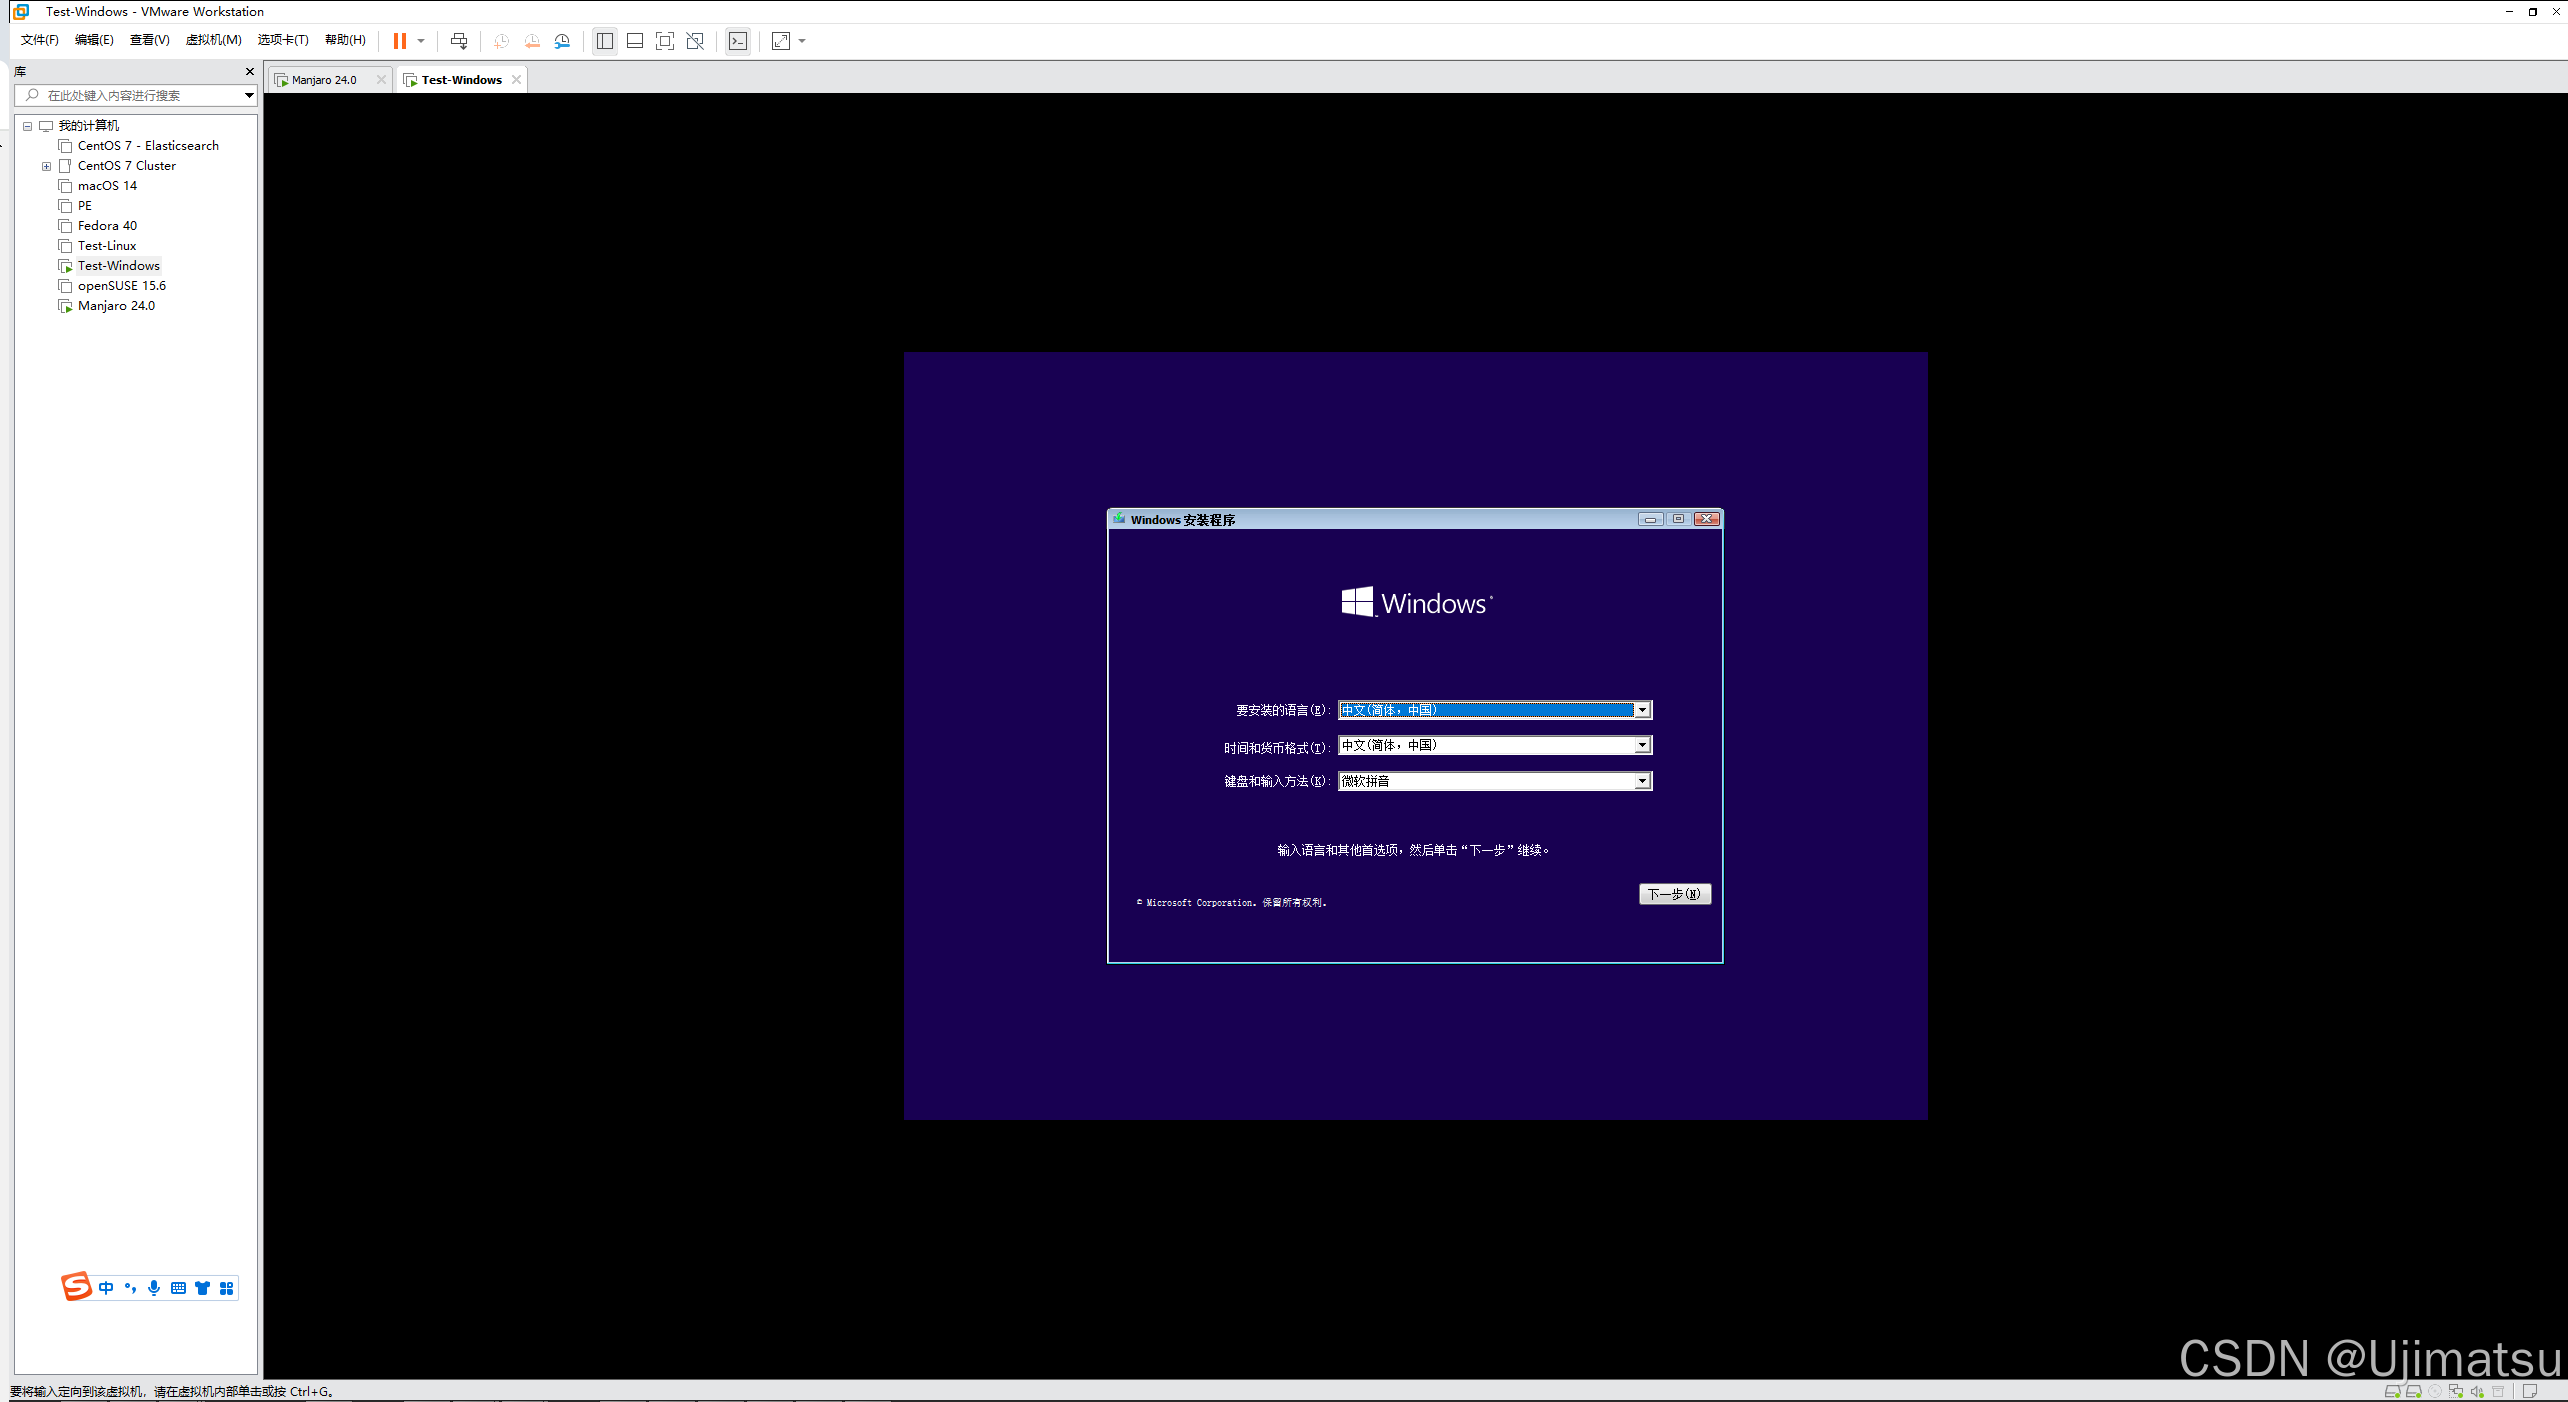This screenshot has height=1402, width=2568.
Task: Expand the CentOS 7 Cluster tree node
Action: point(46,166)
